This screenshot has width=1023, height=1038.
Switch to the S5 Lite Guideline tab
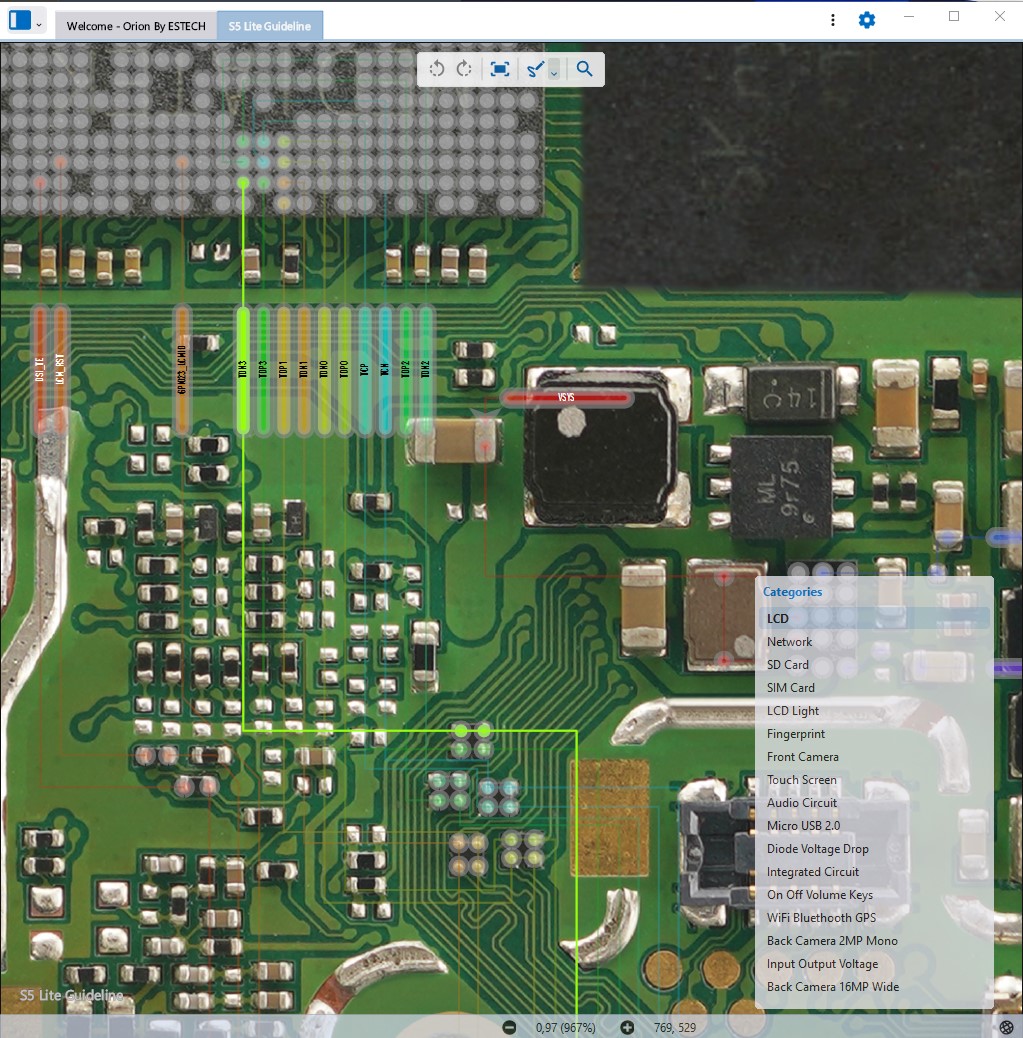[269, 26]
